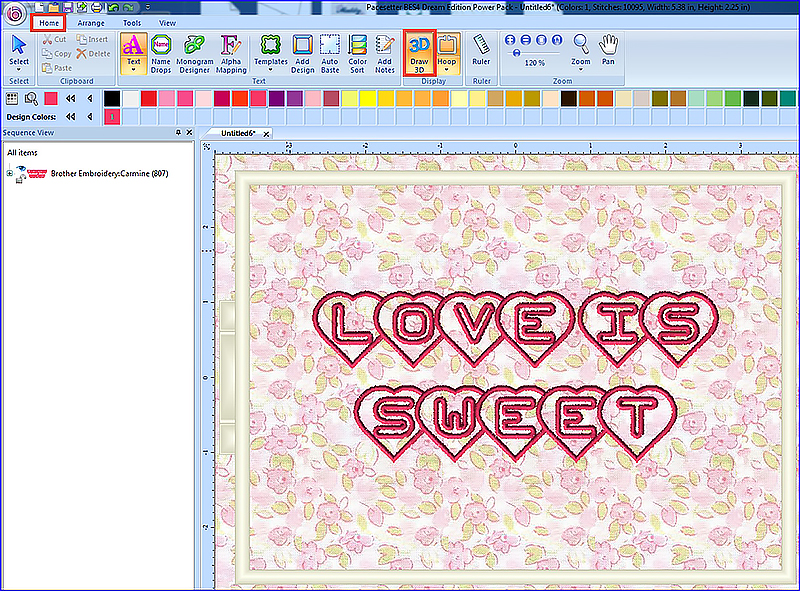800x591 pixels.
Task: Apply Auto Baste to design
Action: click(331, 52)
